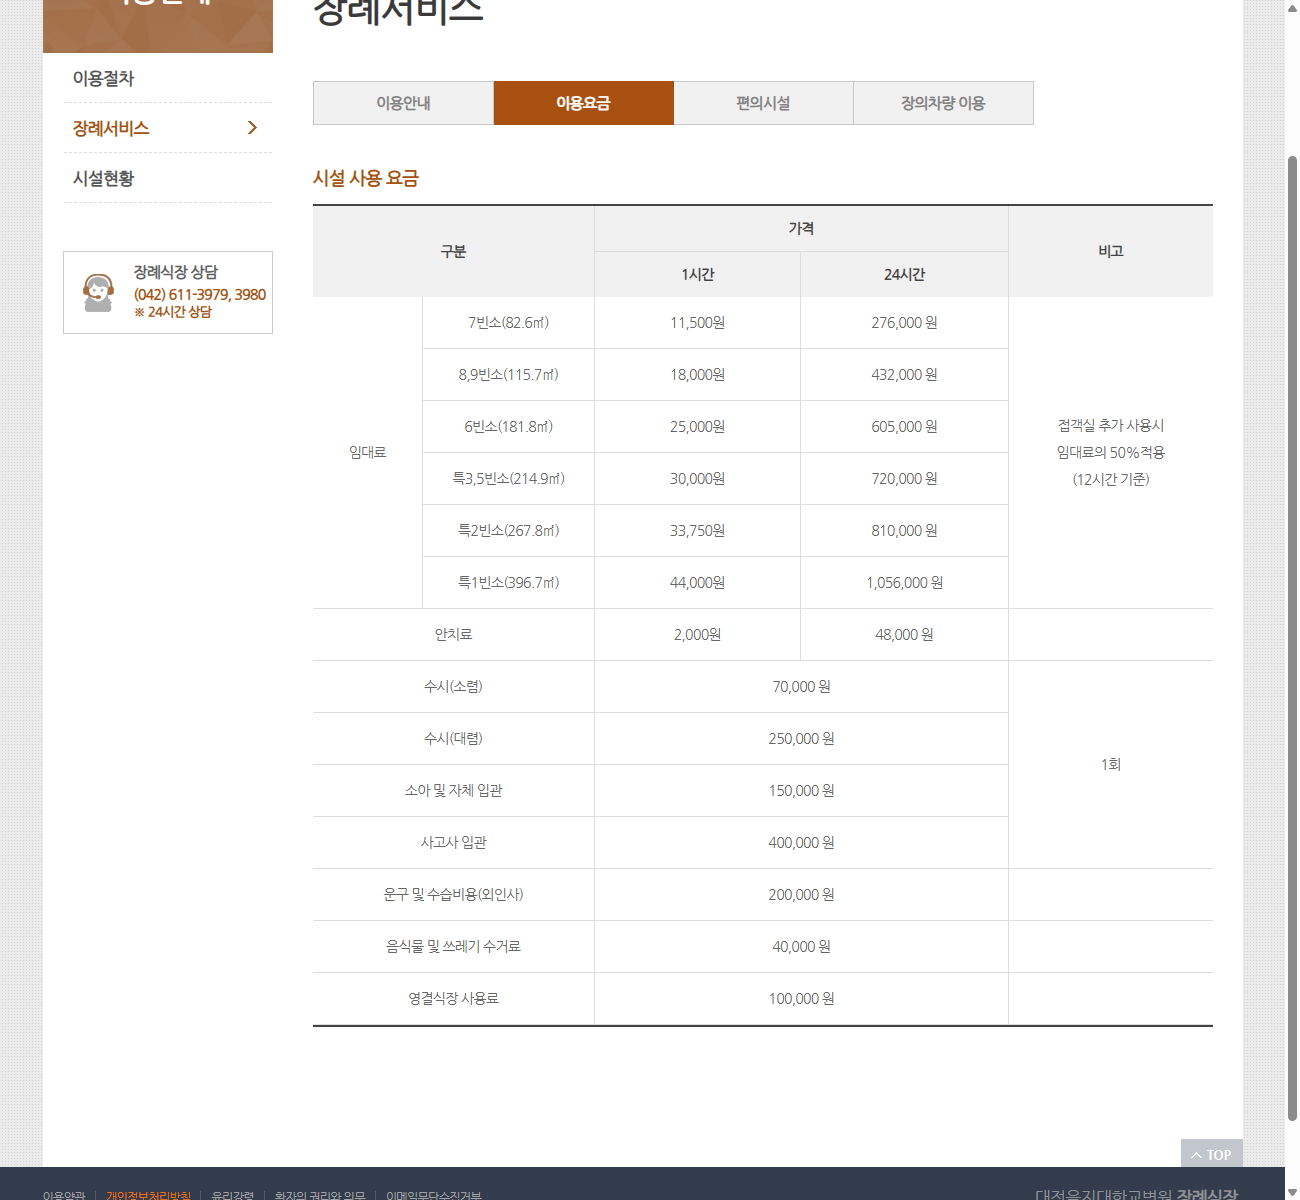
Task: Click the 44,000원 price cell
Action: pos(697,582)
